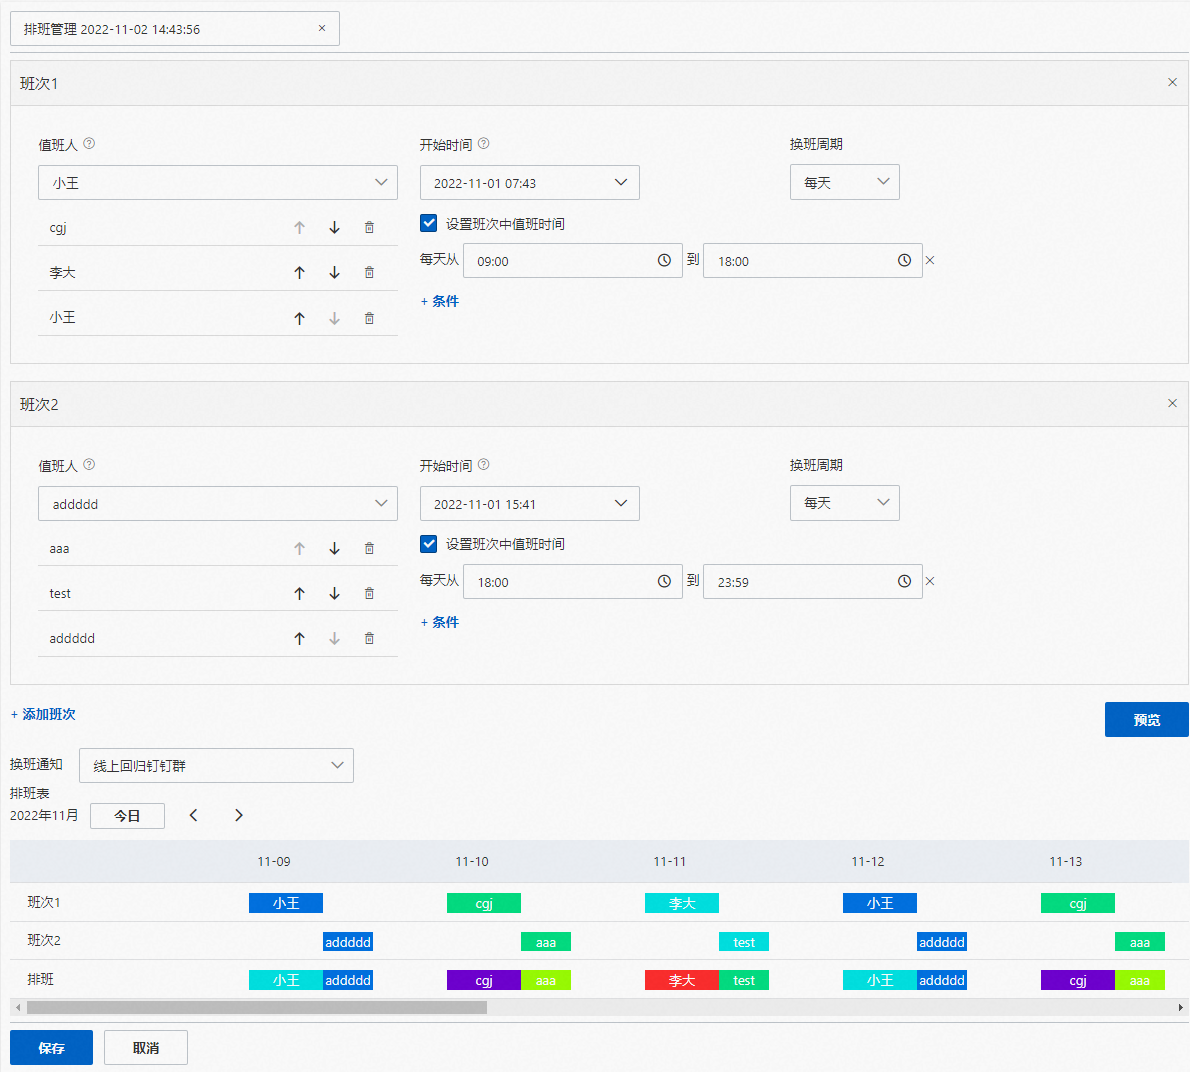Open 换班周期 dropdown in 班次2
The height and width of the screenshot is (1072, 1190).
845,503
